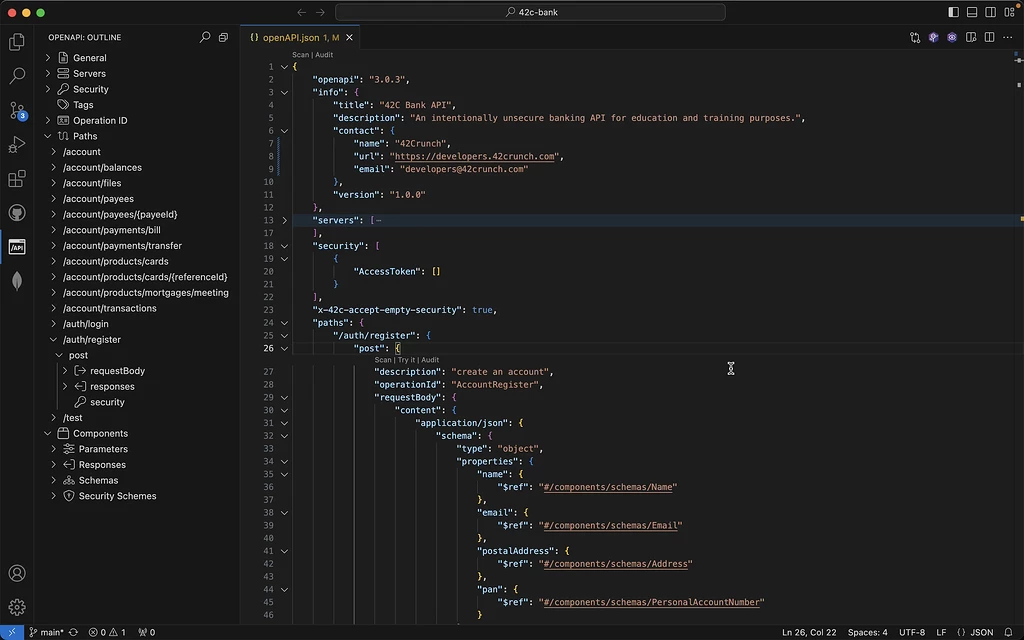Expand the General outline section
The image size is (1024, 640).
(x=48, y=57)
